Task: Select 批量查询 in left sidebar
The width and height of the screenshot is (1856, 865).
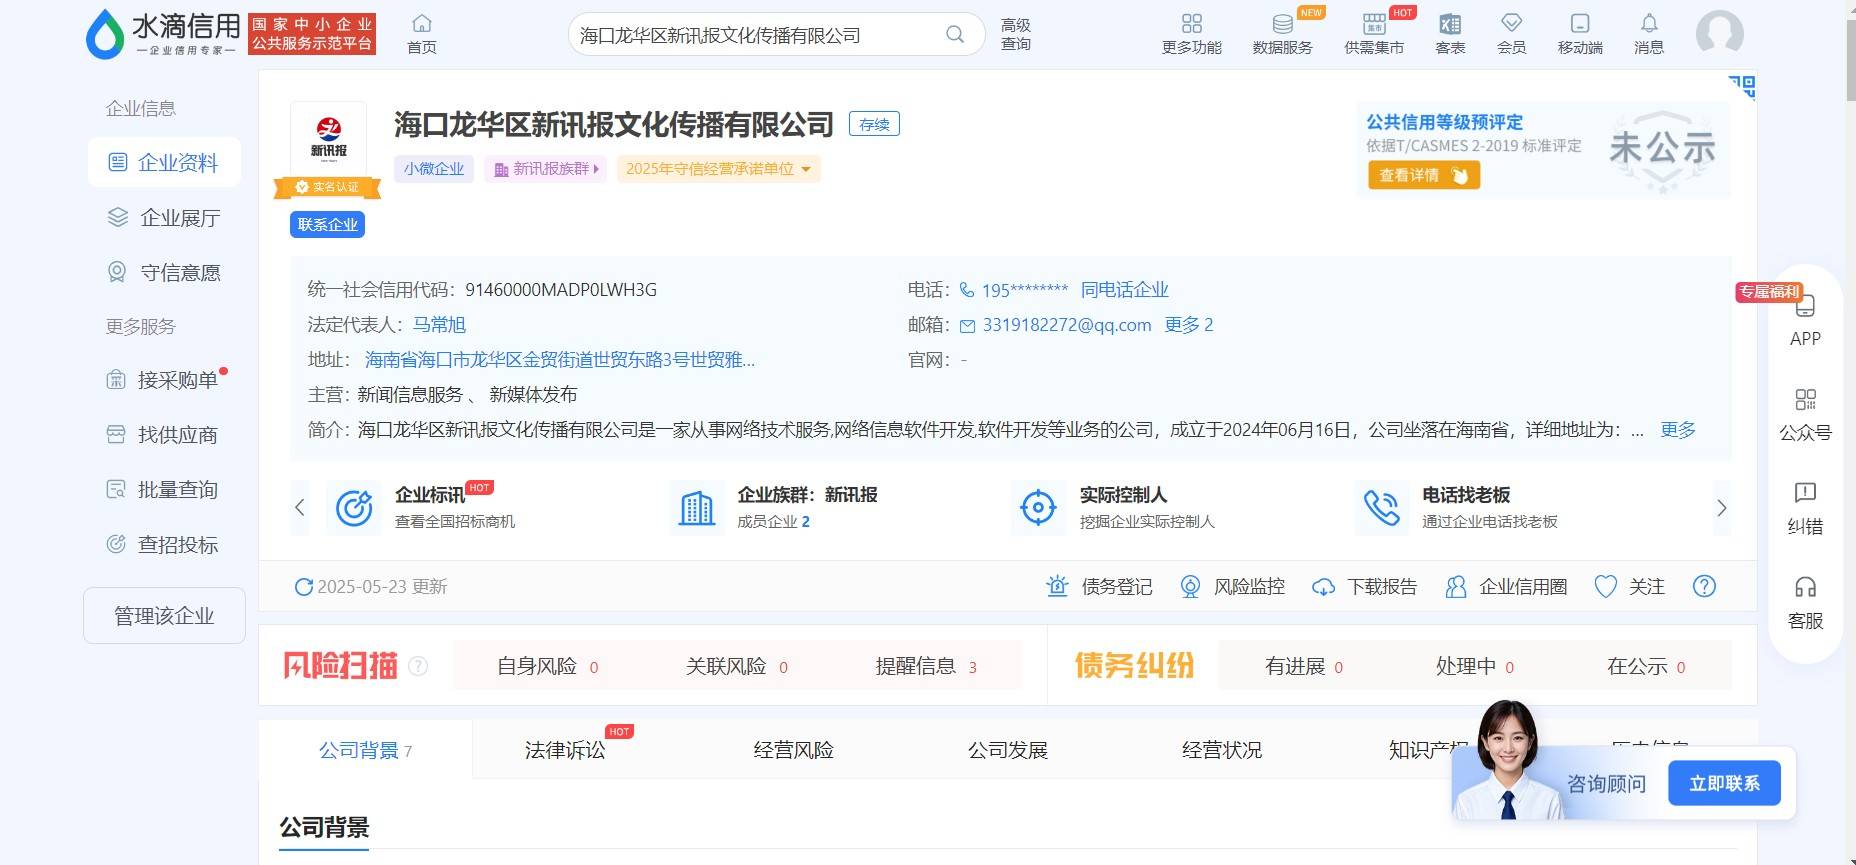Action: pyautogui.click(x=164, y=490)
